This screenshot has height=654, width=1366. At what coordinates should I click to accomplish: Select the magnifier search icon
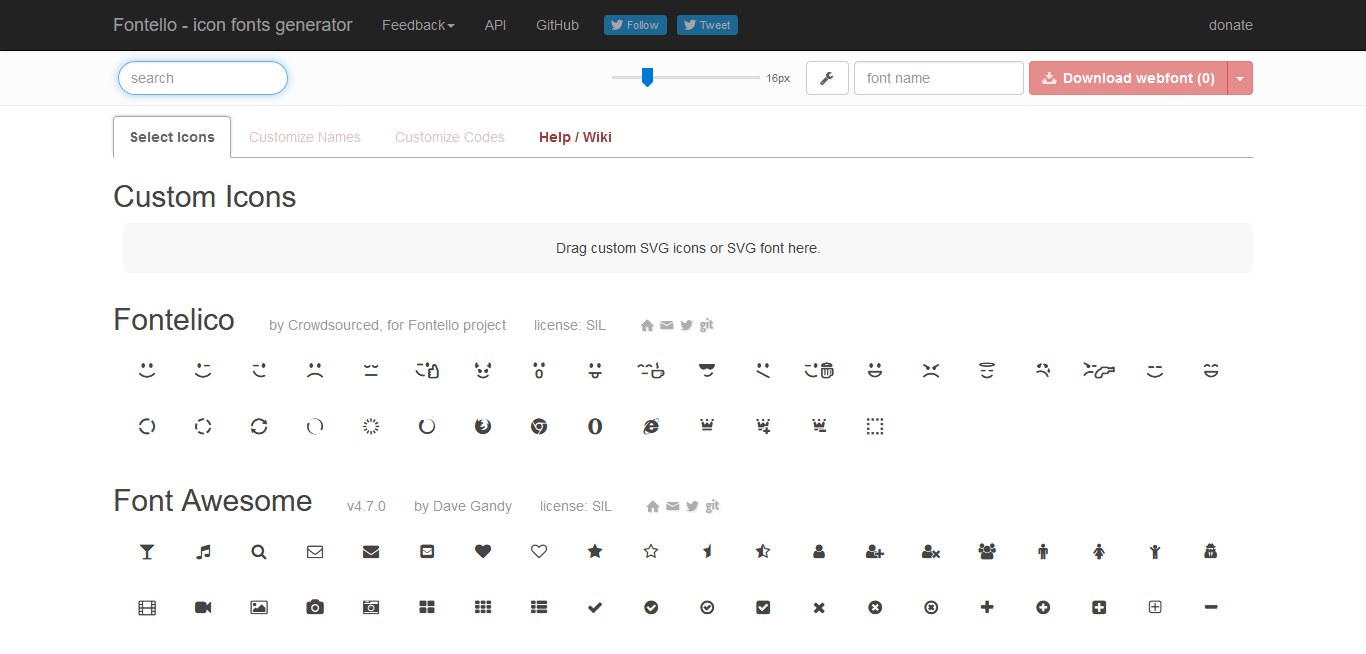pos(259,551)
